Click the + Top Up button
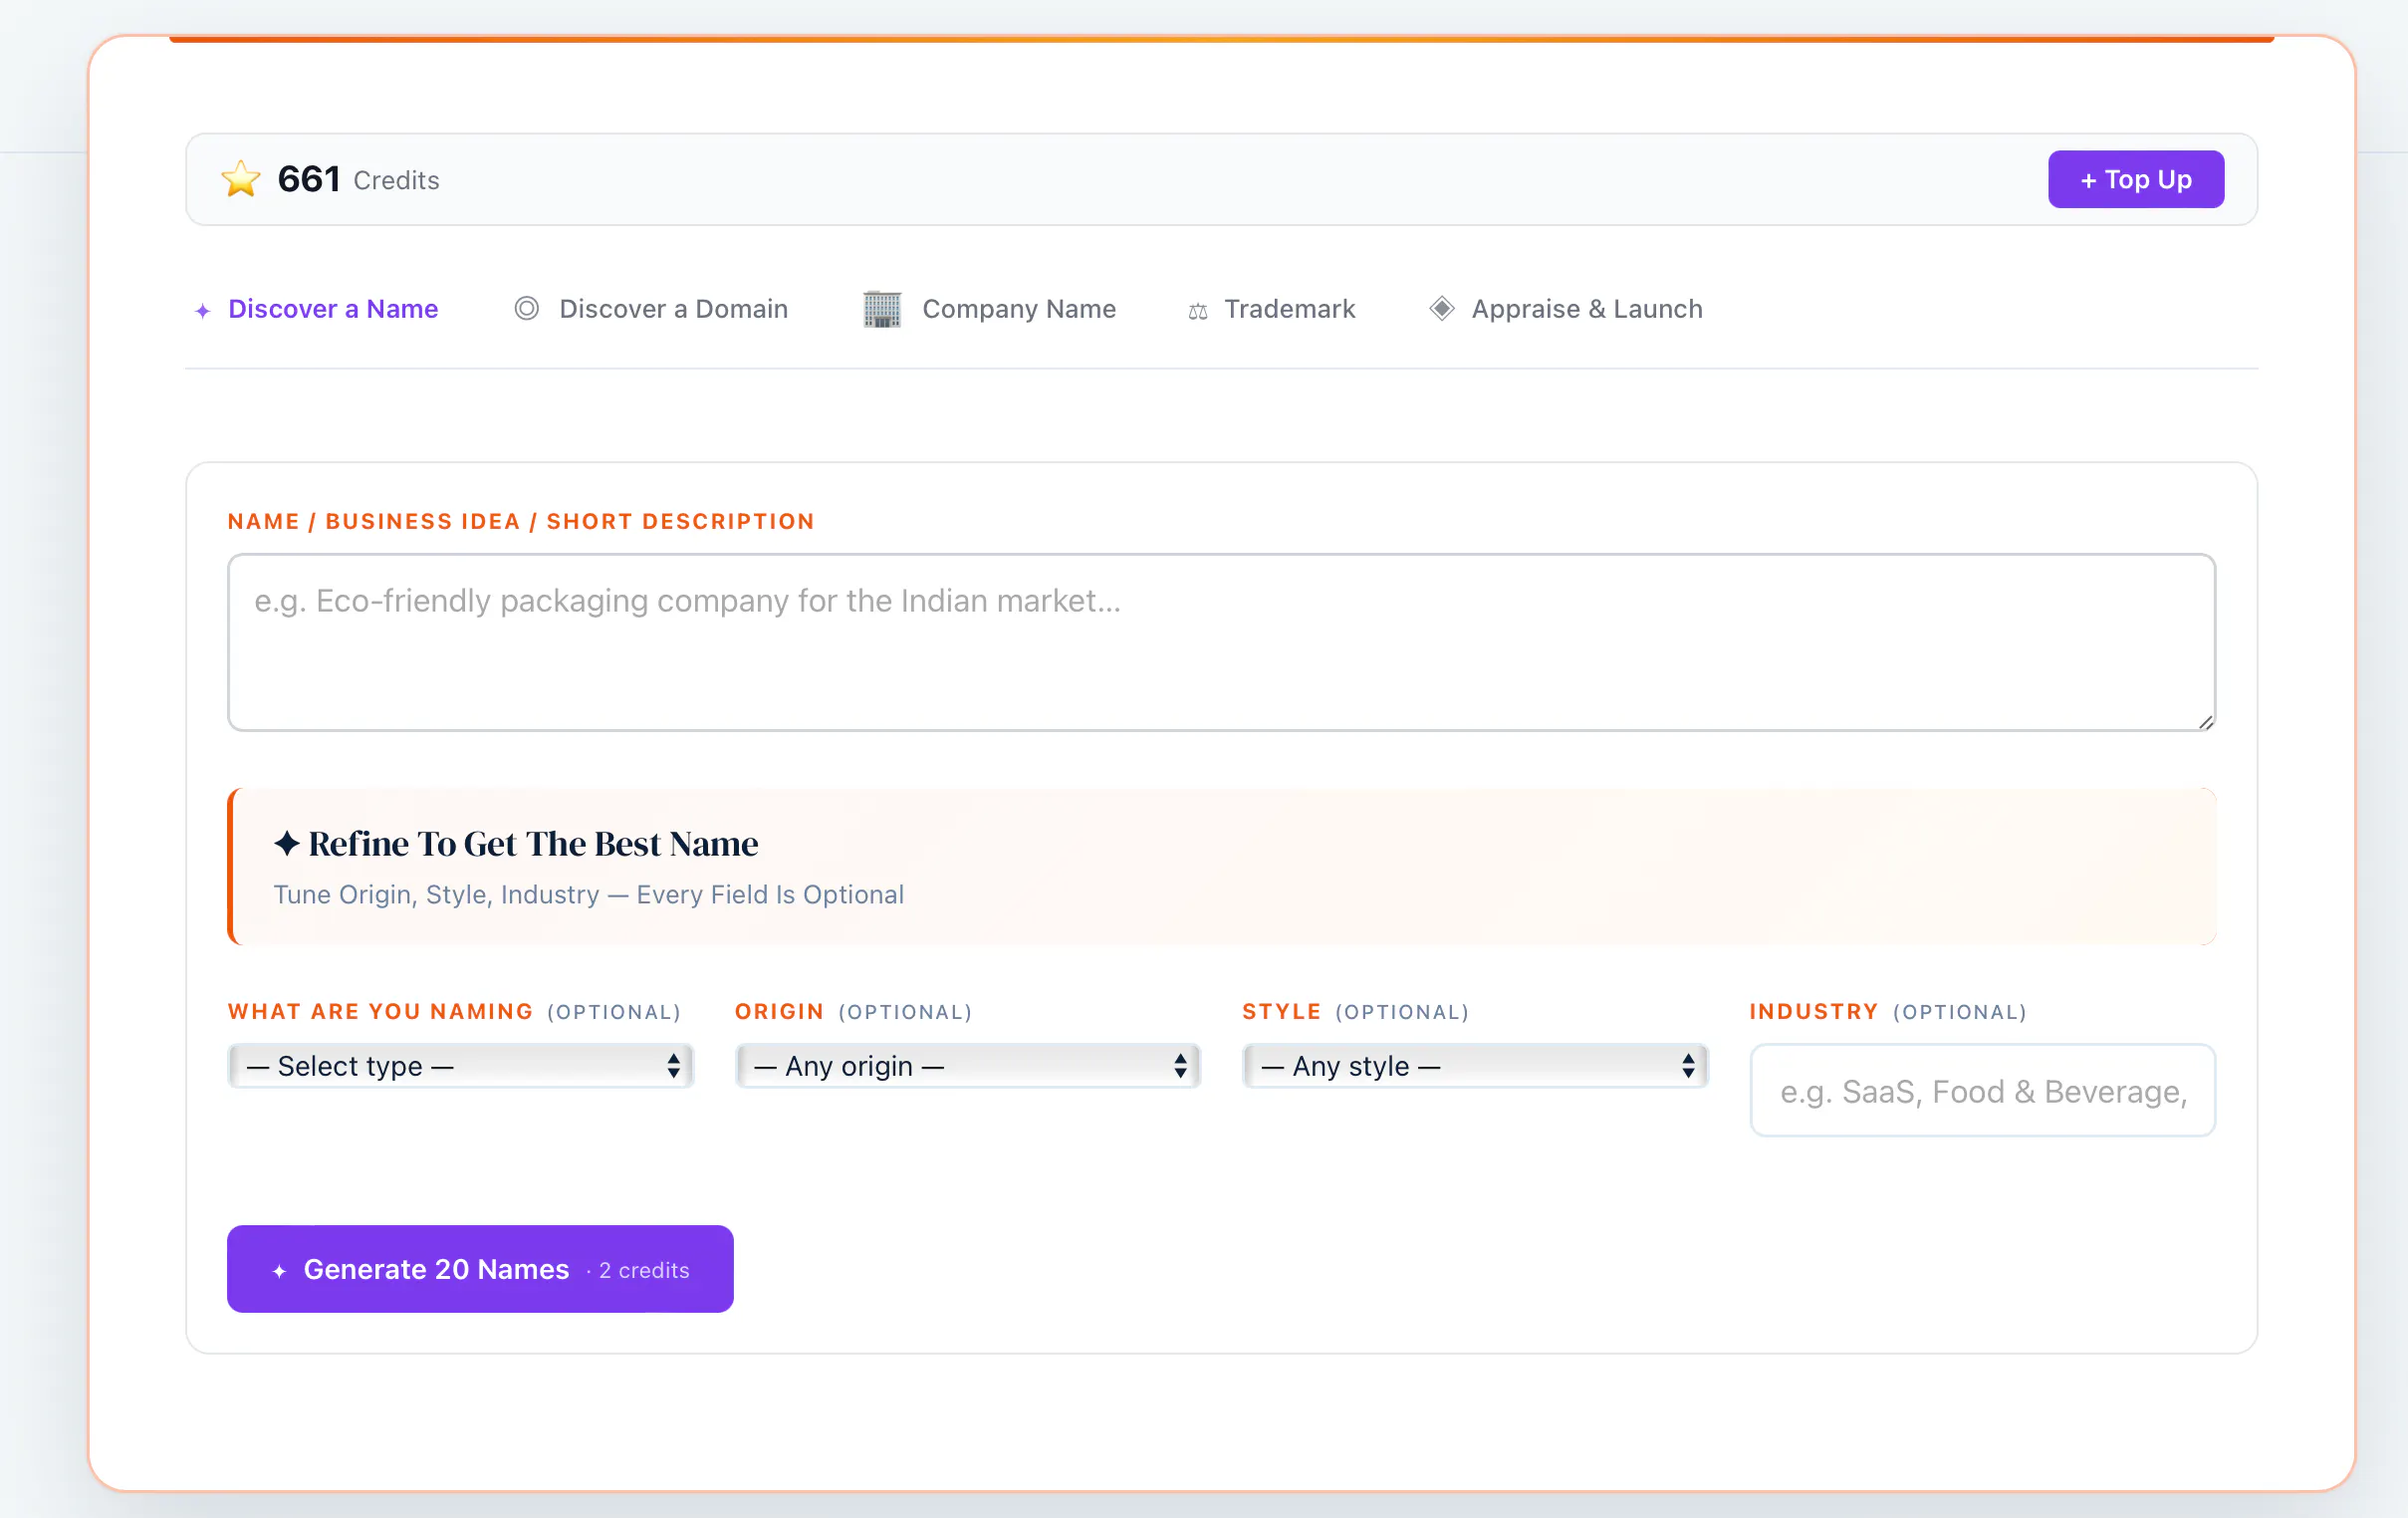Image resolution: width=2408 pixels, height=1518 pixels. [2136, 180]
